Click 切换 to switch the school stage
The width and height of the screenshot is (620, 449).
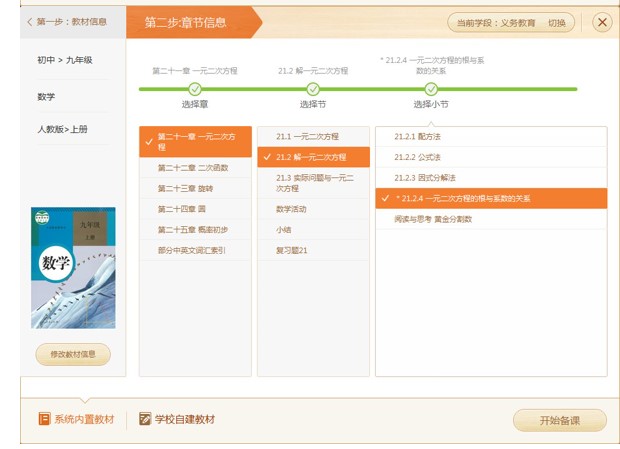point(557,23)
